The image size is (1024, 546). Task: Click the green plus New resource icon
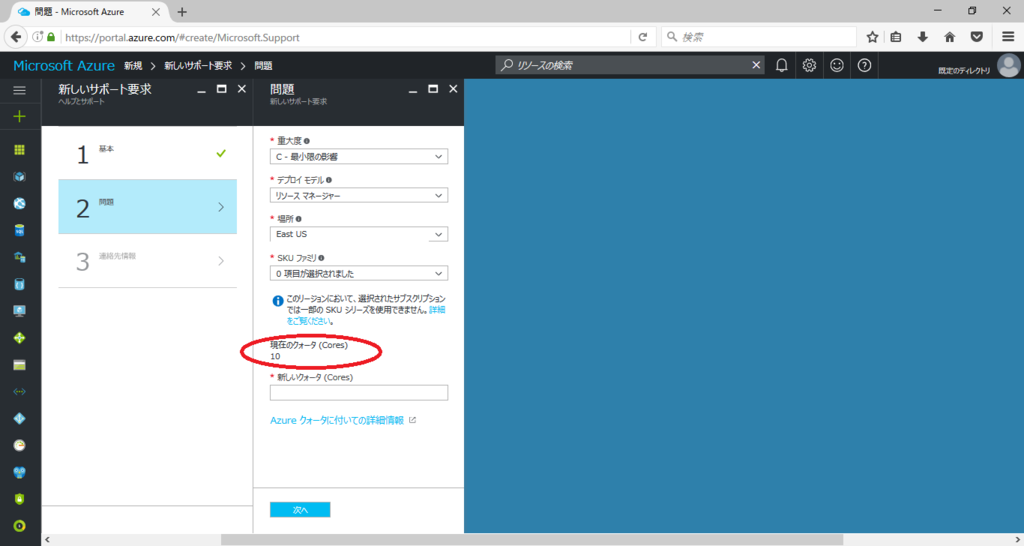[20, 116]
